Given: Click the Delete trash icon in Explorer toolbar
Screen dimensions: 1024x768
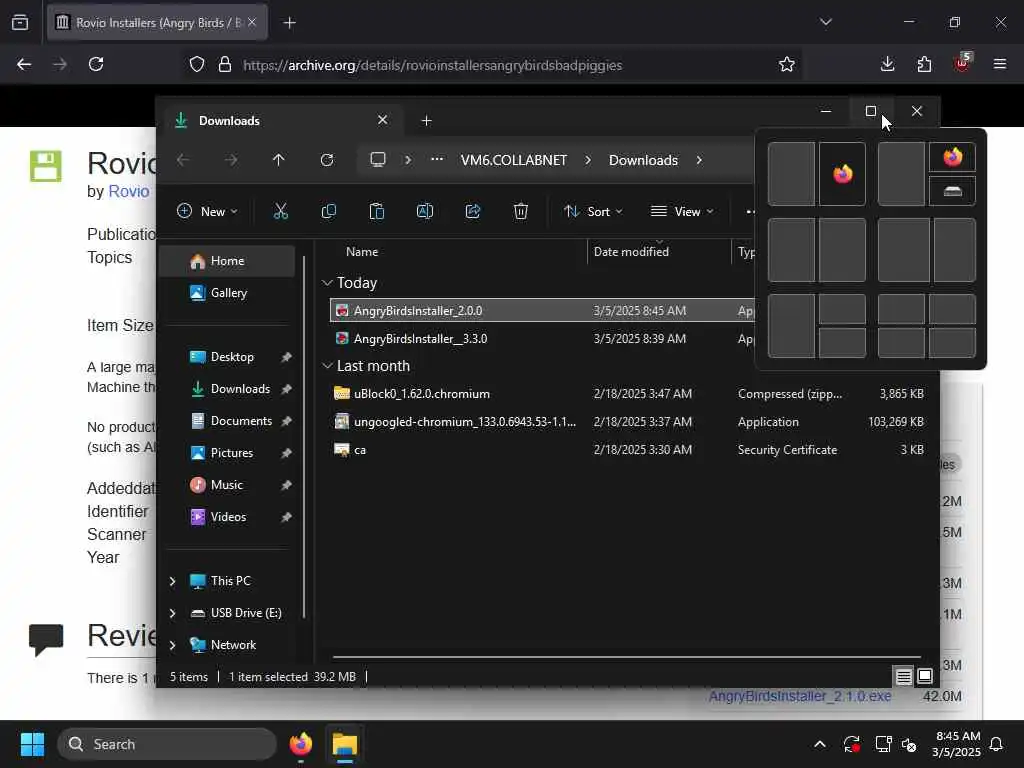Looking at the screenshot, I should (520, 211).
